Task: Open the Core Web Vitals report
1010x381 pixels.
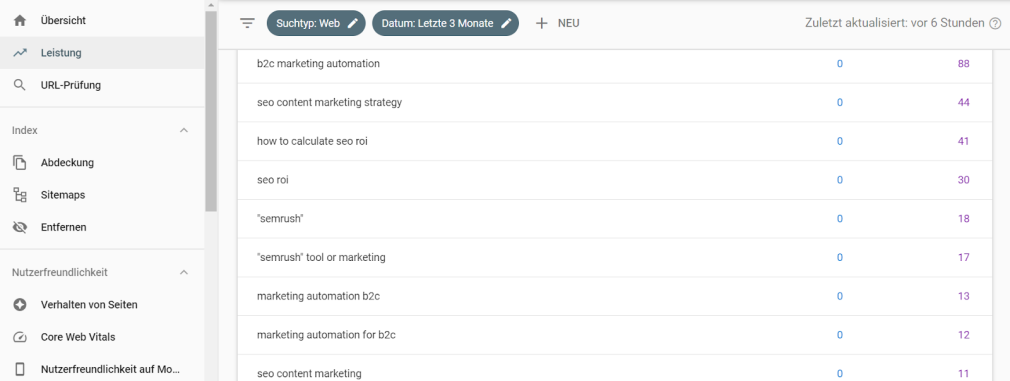Action: tap(102, 337)
